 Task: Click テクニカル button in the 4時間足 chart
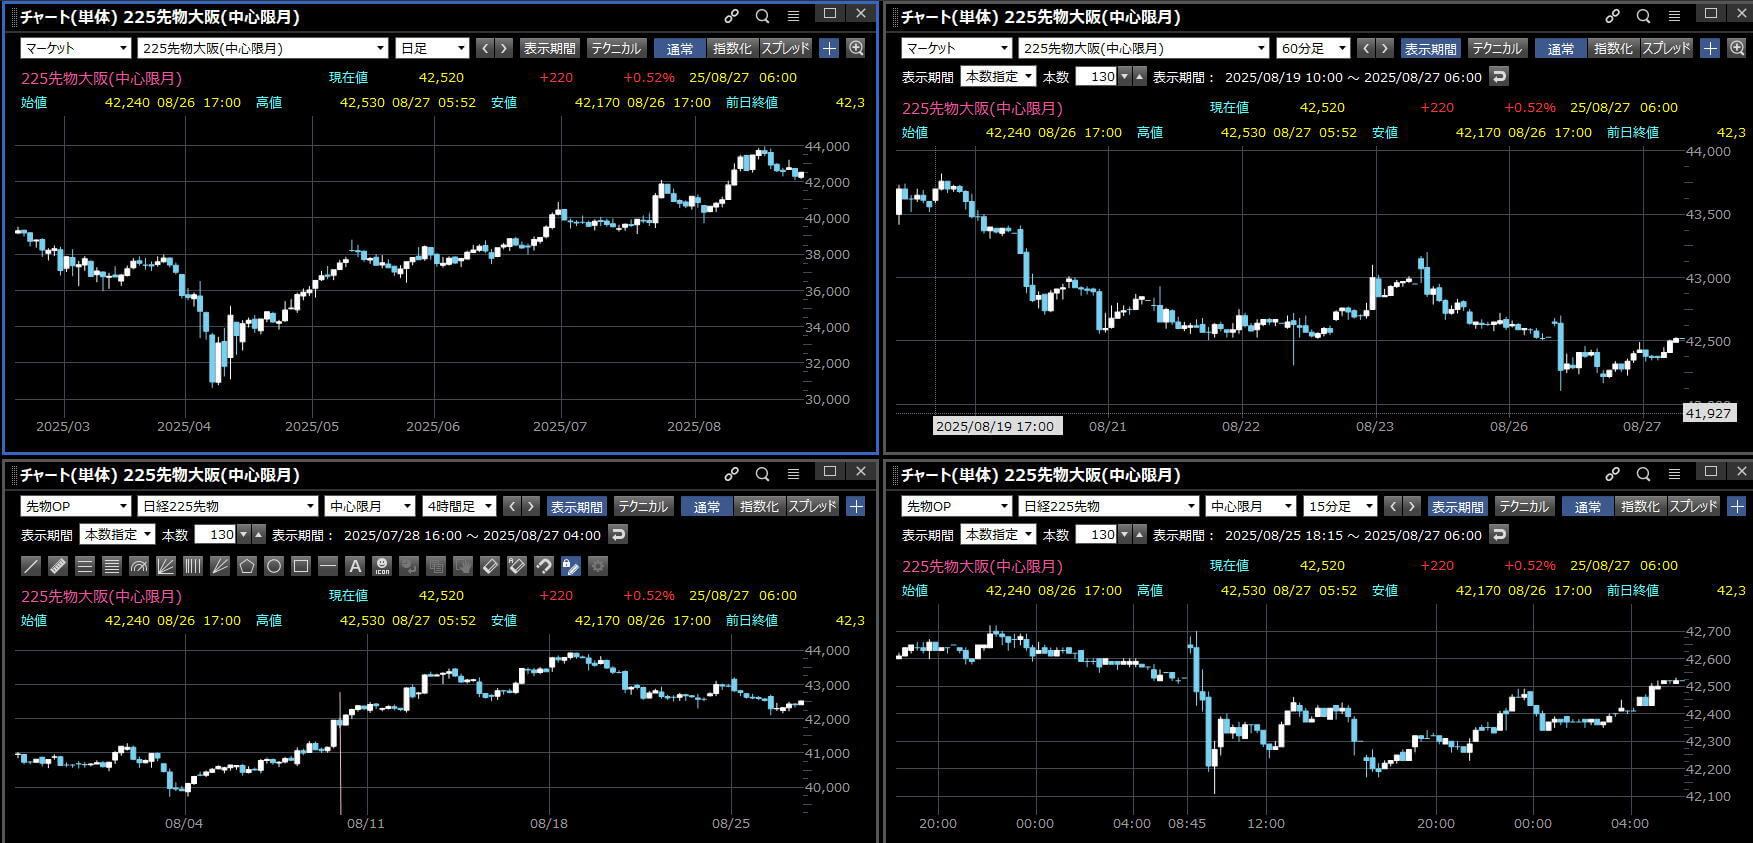642,507
